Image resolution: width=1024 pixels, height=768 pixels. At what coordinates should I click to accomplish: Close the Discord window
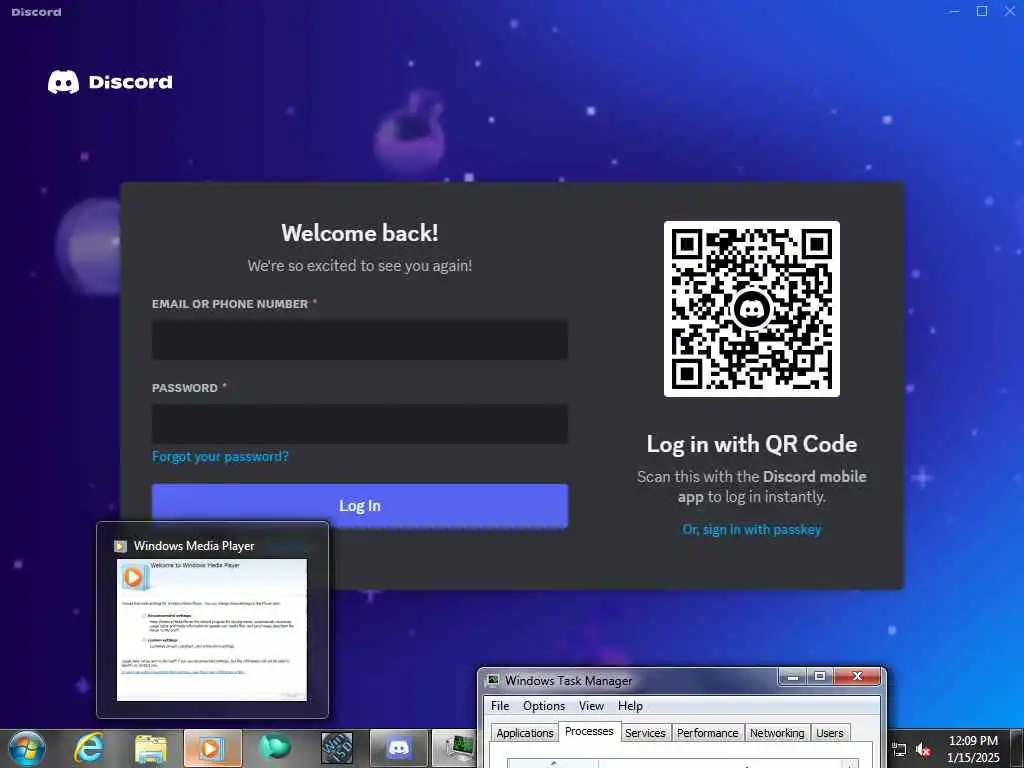click(1010, 11)
